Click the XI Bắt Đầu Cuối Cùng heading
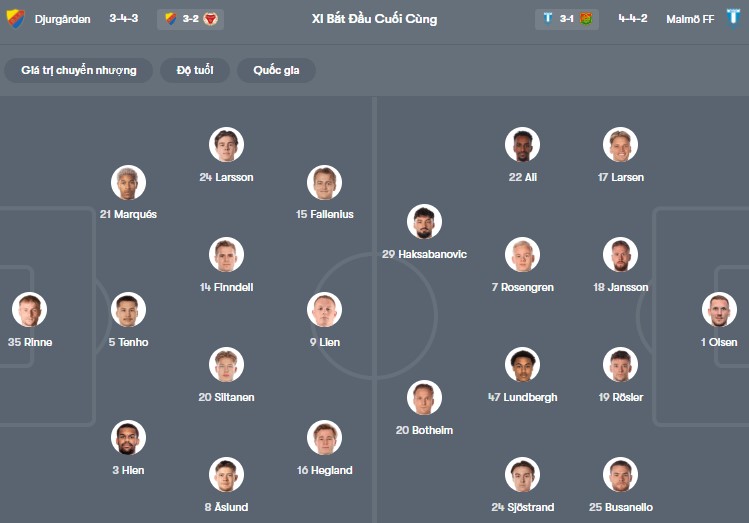The height and width of the screenshot is (523, 749). click(374, 19)
